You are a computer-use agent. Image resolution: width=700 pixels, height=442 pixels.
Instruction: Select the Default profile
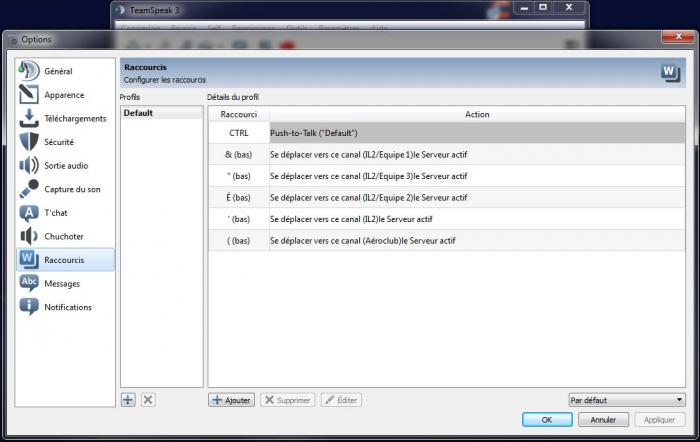(x=162, y=113)
